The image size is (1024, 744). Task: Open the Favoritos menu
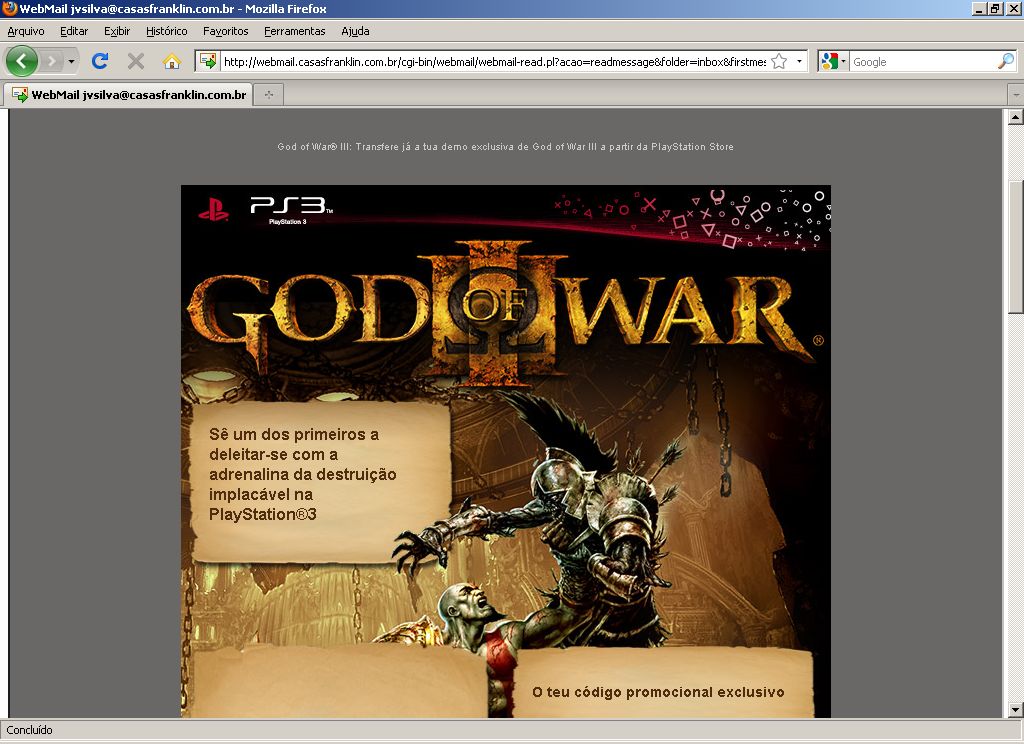[x=225, y=31]
